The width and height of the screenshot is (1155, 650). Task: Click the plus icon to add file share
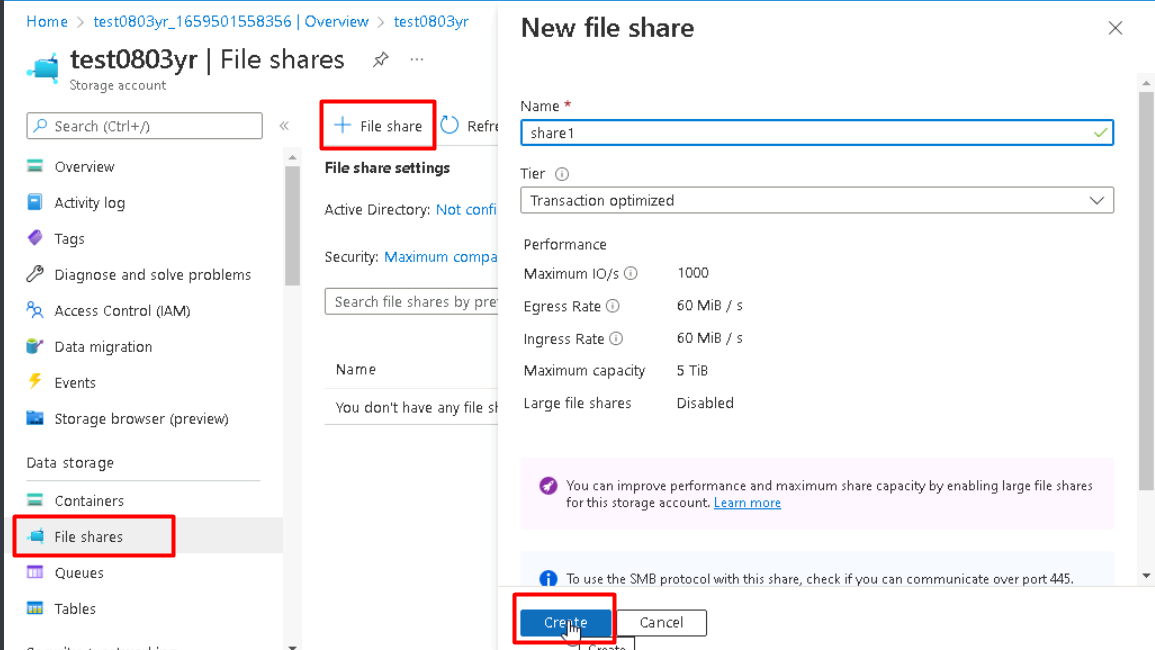(342, 125)
